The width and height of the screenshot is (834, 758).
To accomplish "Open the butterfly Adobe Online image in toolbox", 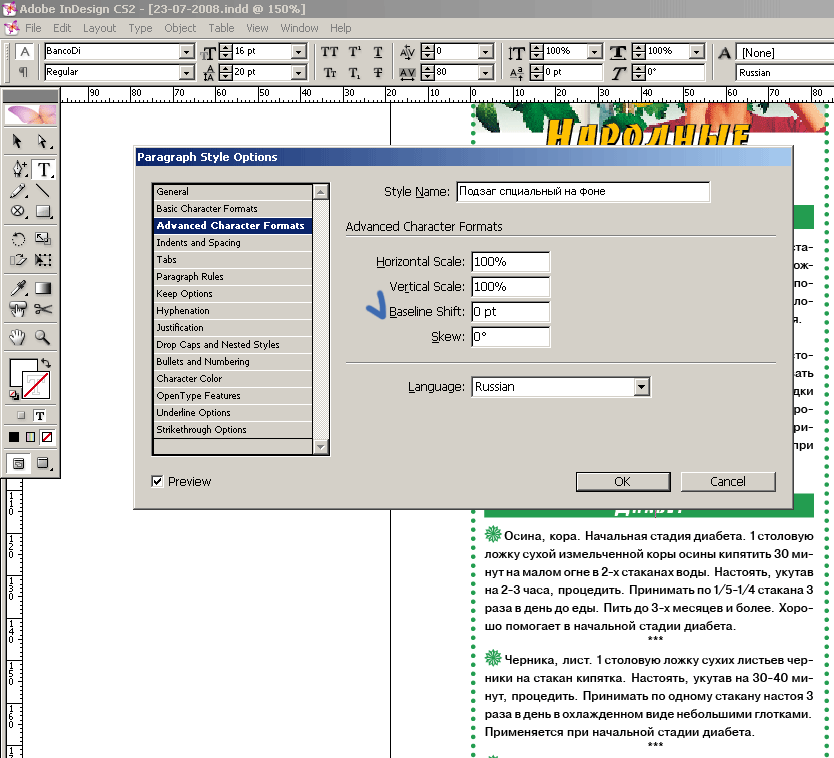I will coord(31,114).
